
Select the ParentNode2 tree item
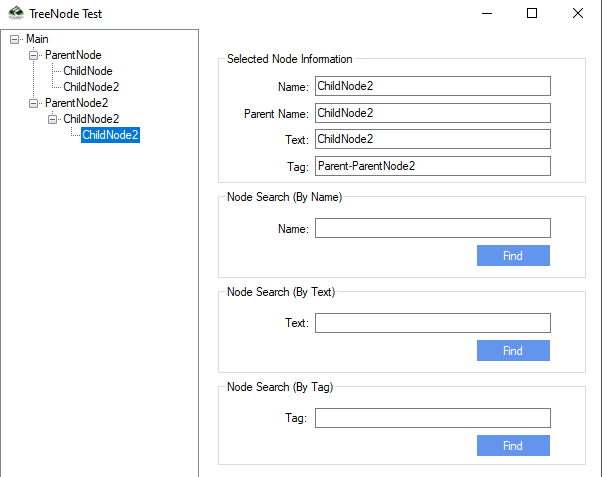coord(76,103)
